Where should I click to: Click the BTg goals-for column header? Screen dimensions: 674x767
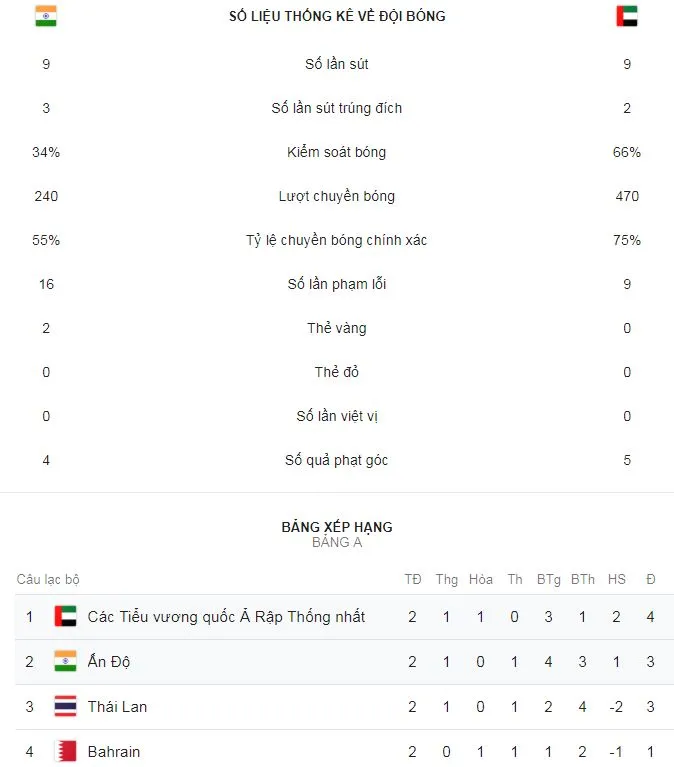[548, 579]
